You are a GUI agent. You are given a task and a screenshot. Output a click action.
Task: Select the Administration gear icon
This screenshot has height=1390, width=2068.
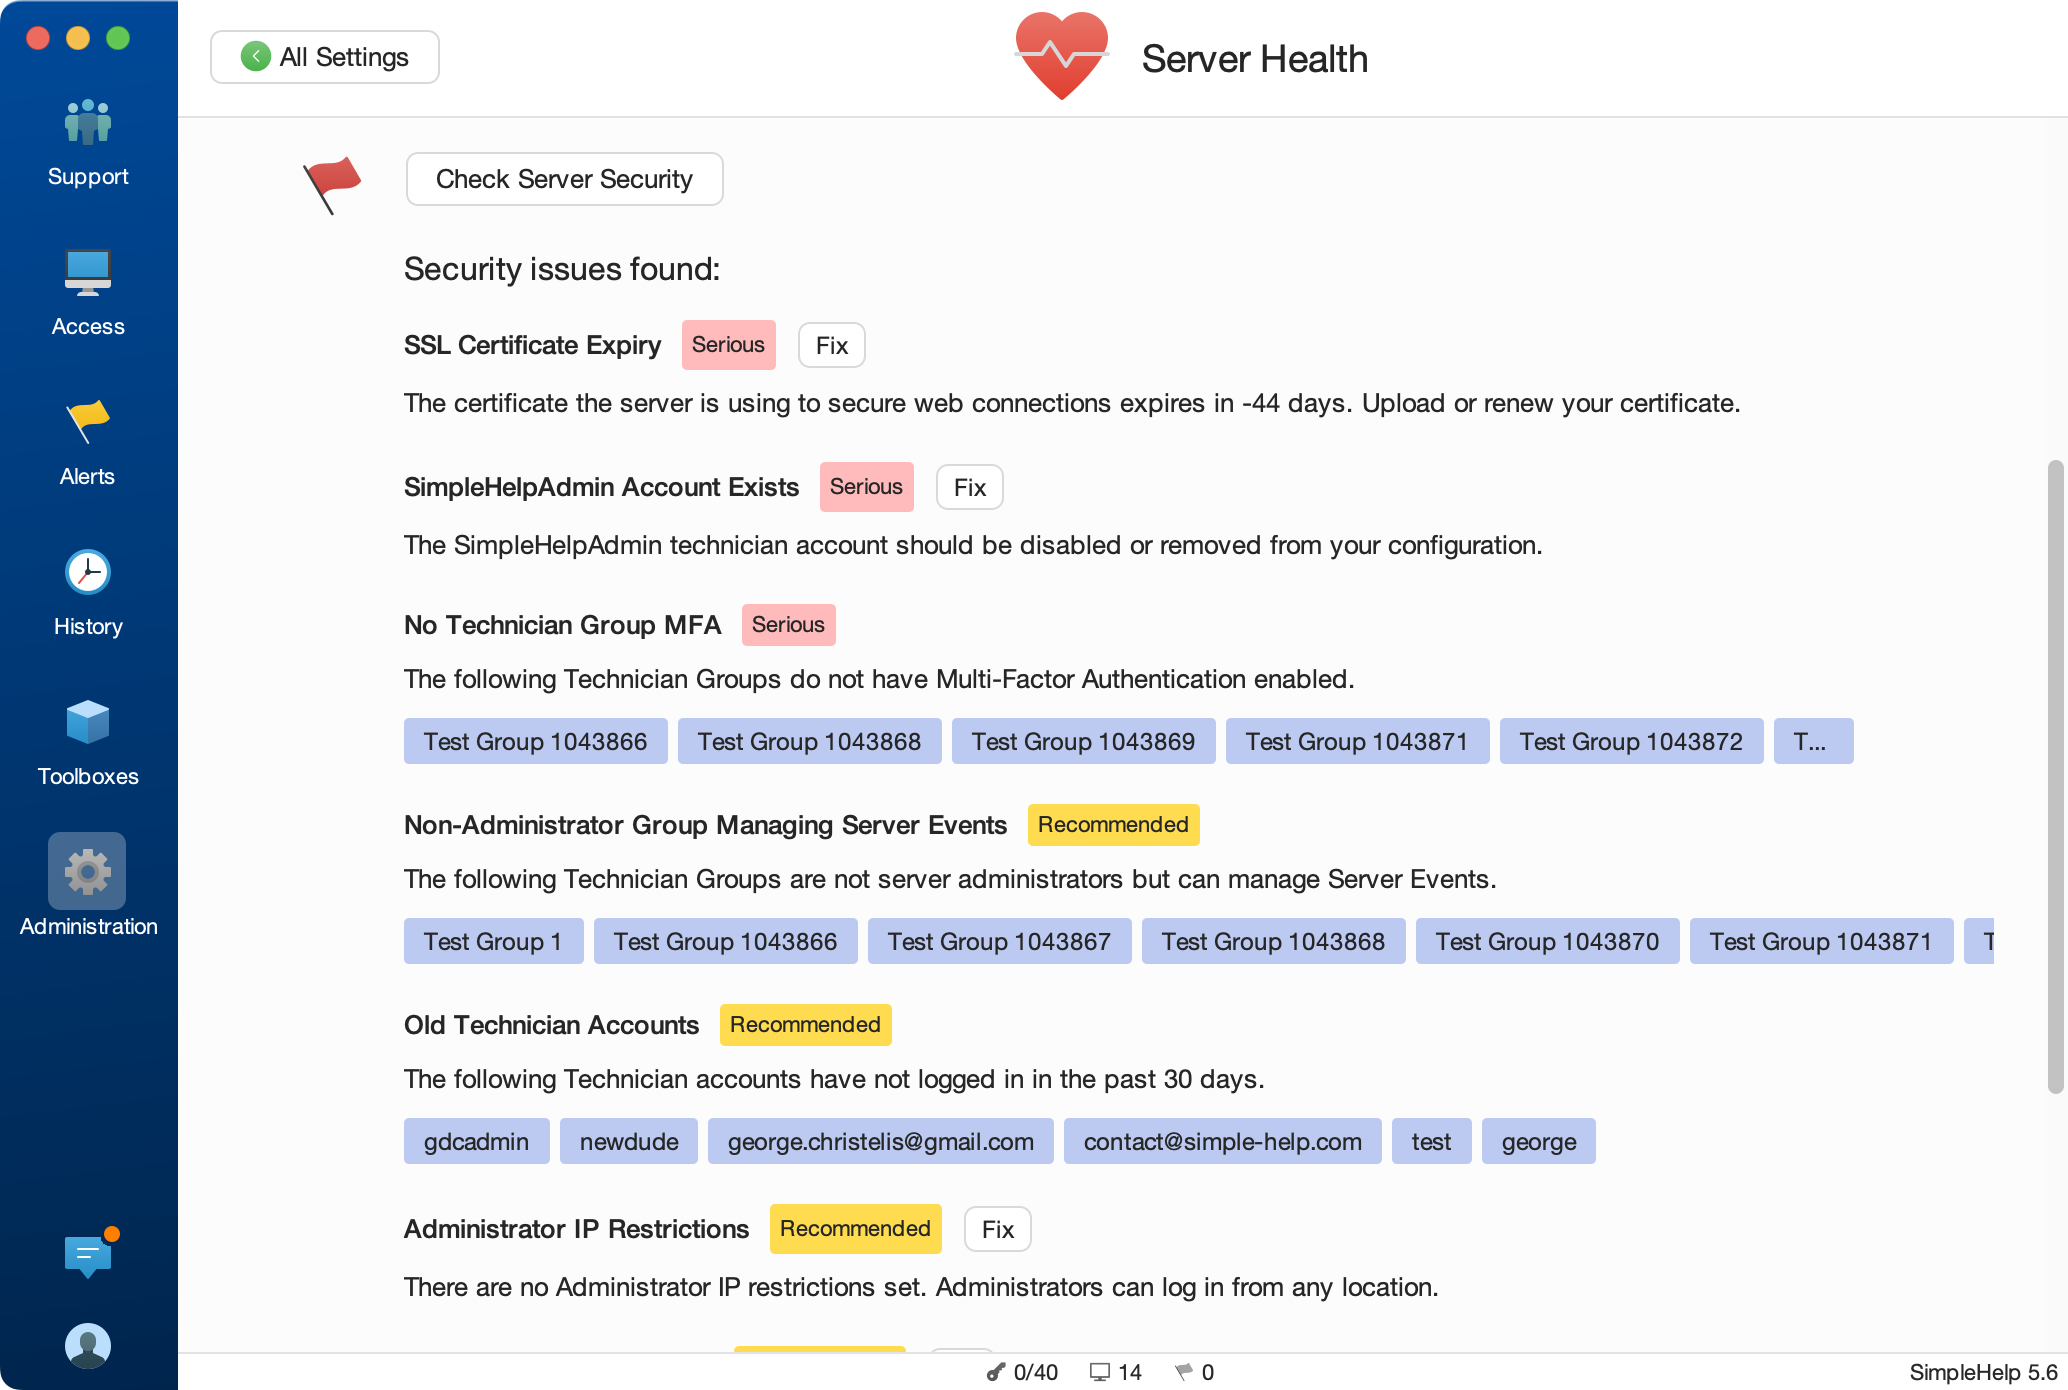coord(87,871)
